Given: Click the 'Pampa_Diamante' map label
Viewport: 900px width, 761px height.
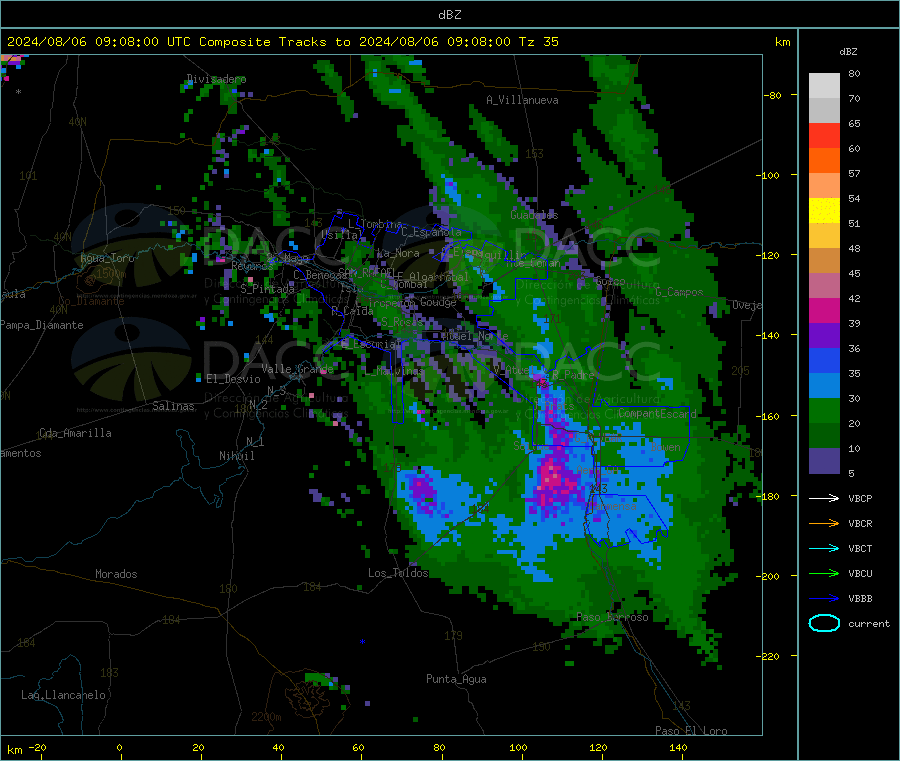Looking at the screenshot, I should click(41, 325).
